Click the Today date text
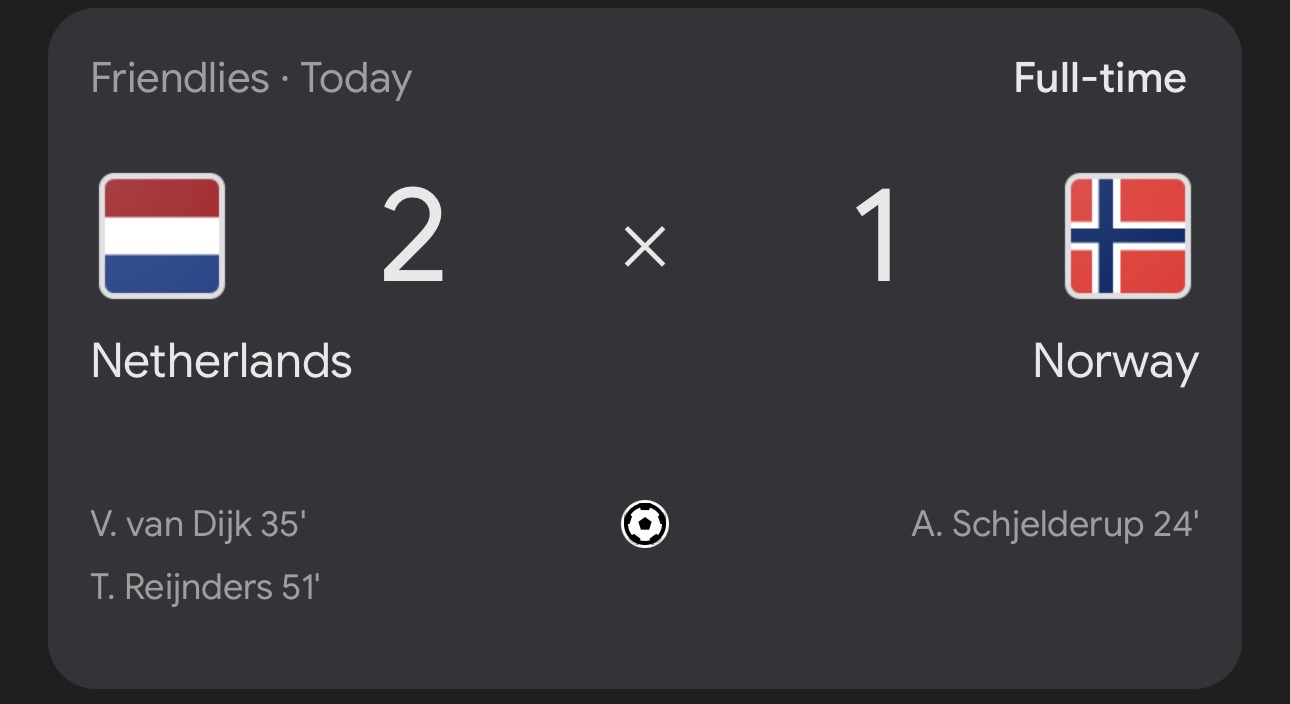1290x704 pixels. point(356,78)
